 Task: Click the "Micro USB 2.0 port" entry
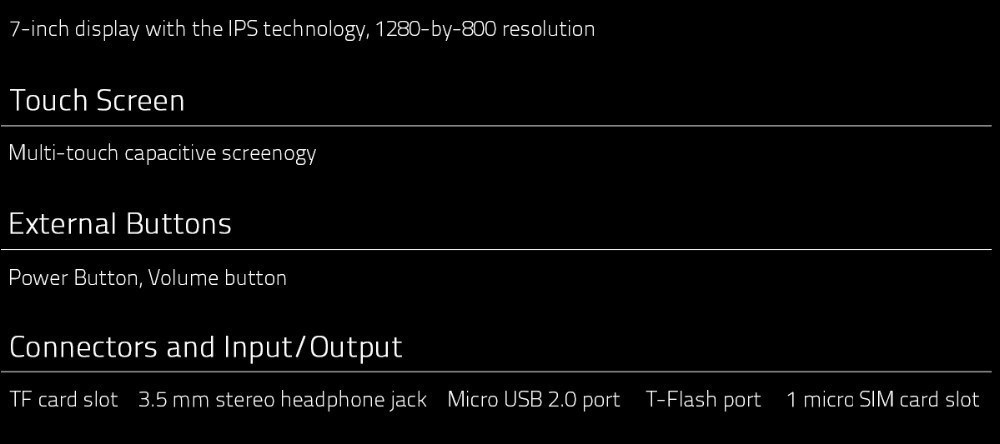[x=533, y=400]
